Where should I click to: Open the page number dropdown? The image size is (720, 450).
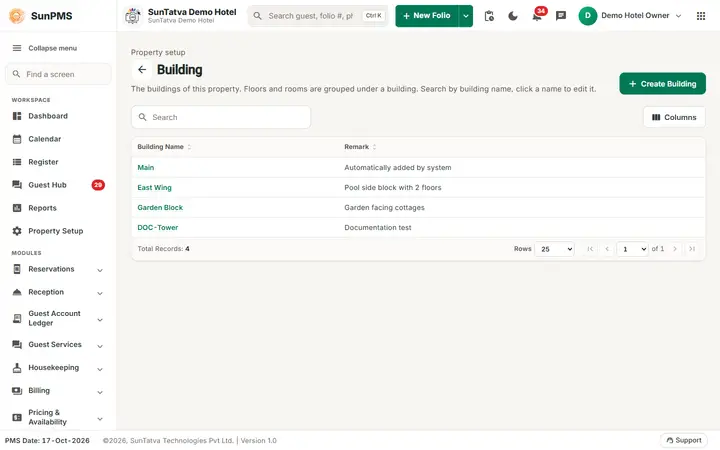point(632,249)
